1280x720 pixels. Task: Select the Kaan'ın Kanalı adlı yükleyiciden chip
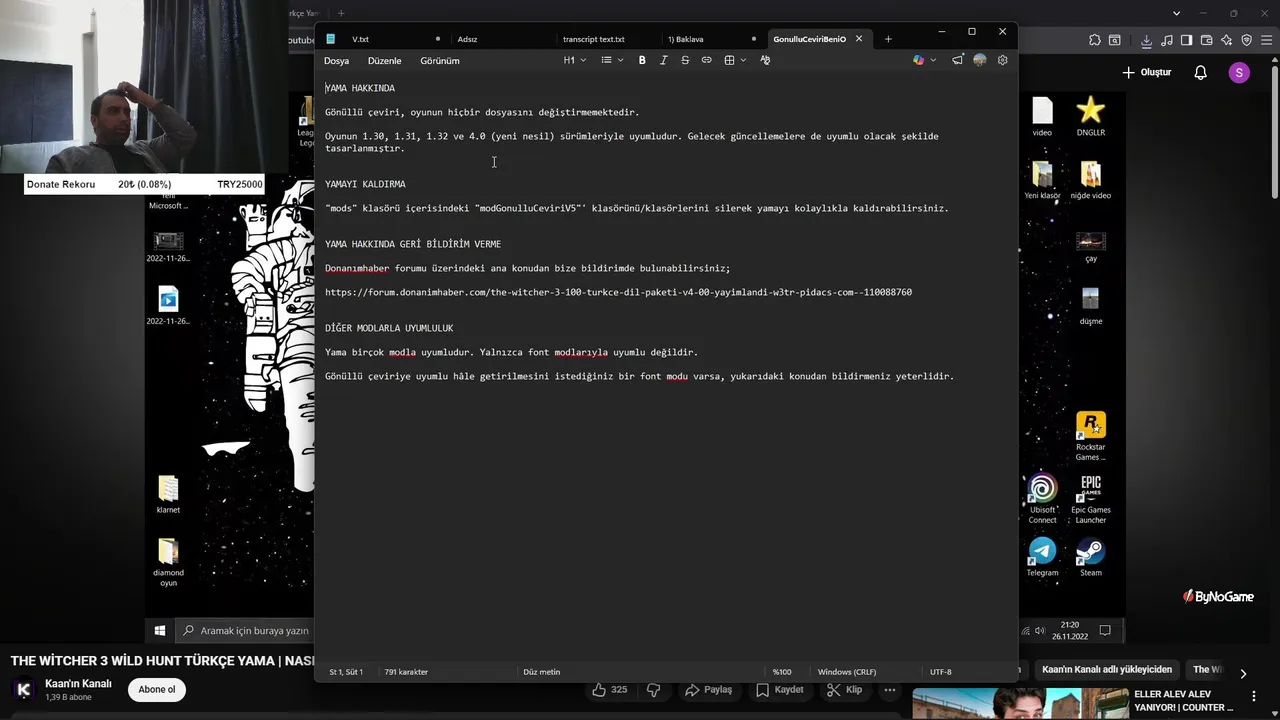tap(1106, 670)
